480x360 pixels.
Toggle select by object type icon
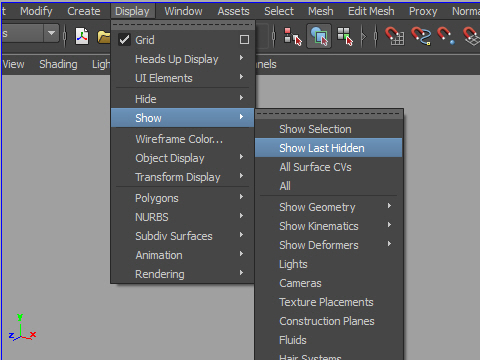319,36
